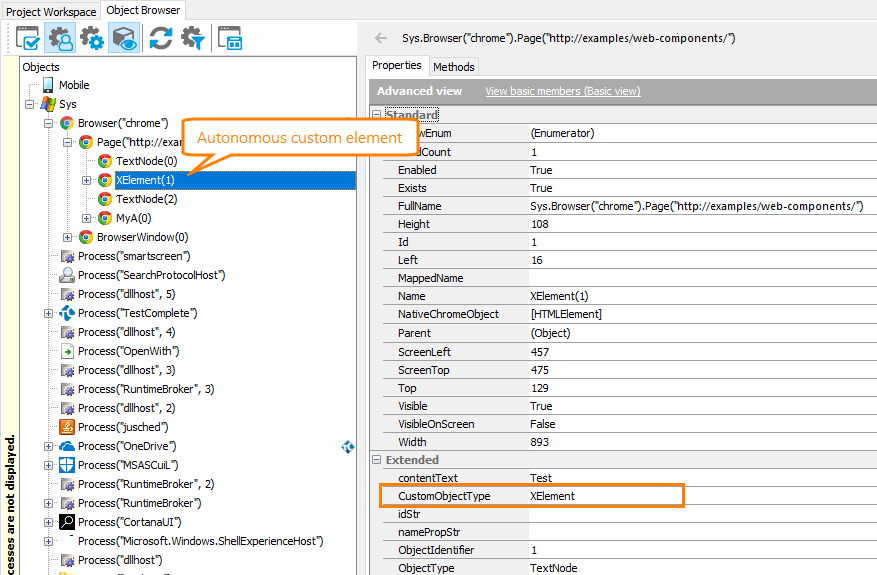
Task: Switch to the Methods tab
Action: coord(454,66)
